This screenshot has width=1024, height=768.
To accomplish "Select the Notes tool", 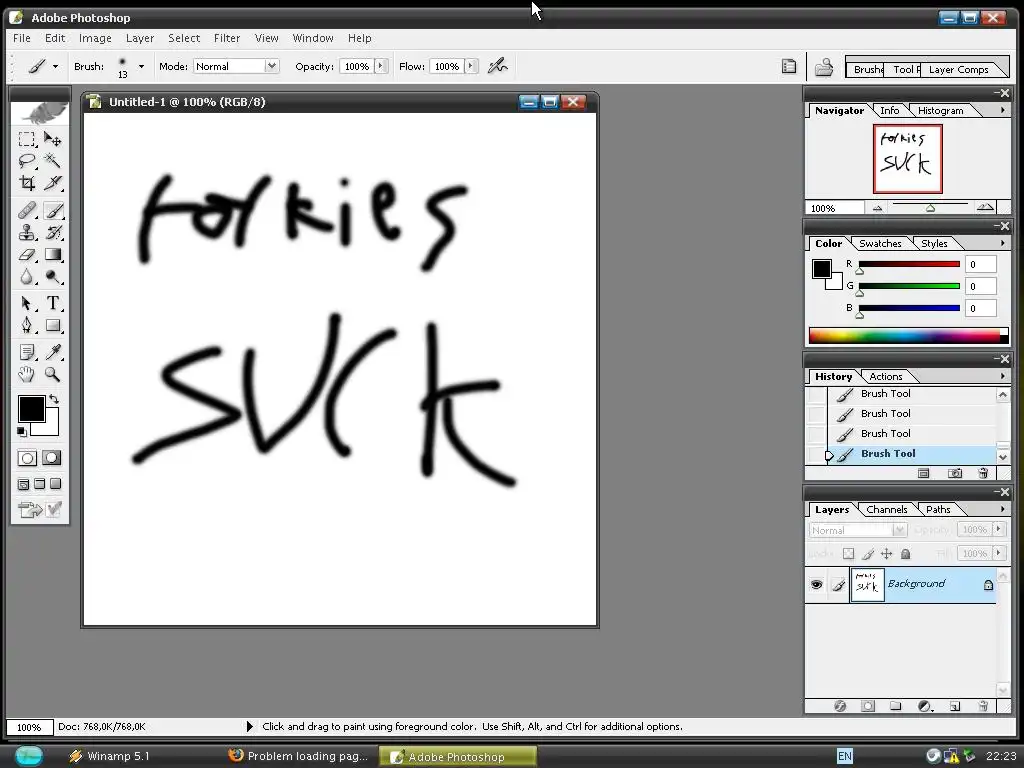I will (x=27, y=353).
